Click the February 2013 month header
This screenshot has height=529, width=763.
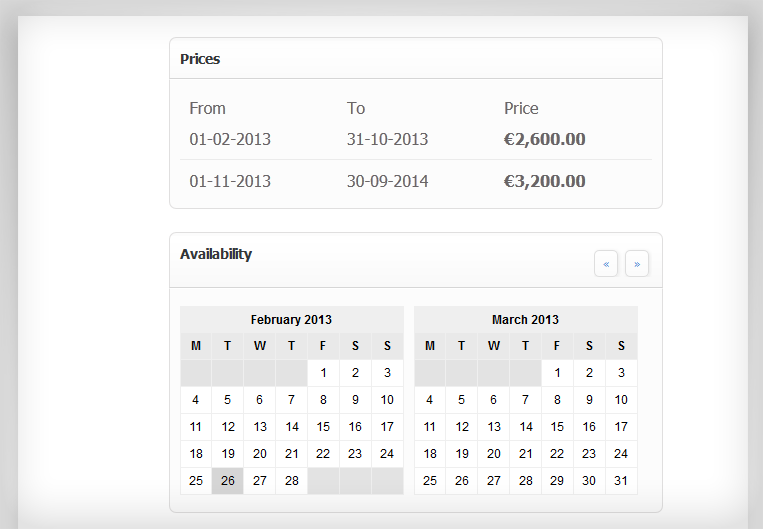pos(291,320)
